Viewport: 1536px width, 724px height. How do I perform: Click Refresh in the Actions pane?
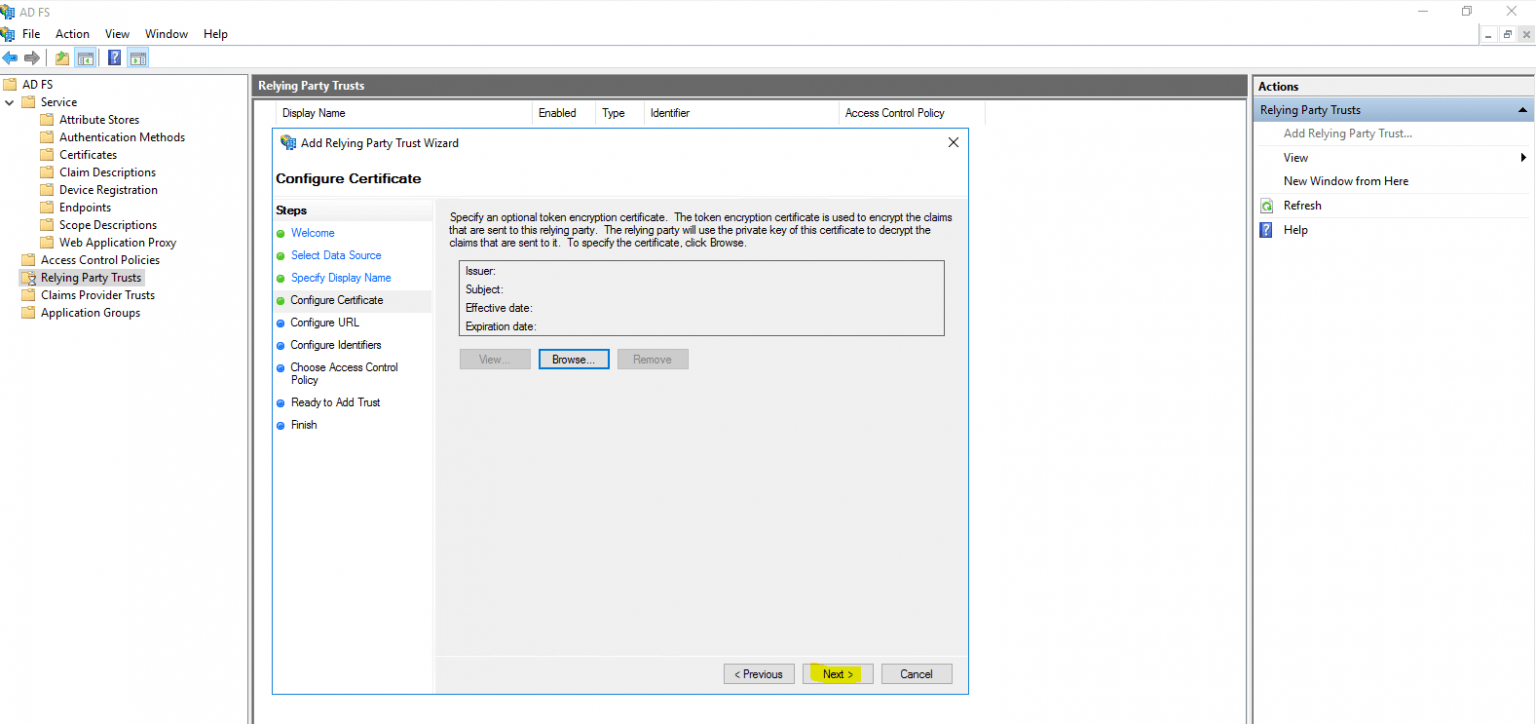click(x=1300, y=205)
